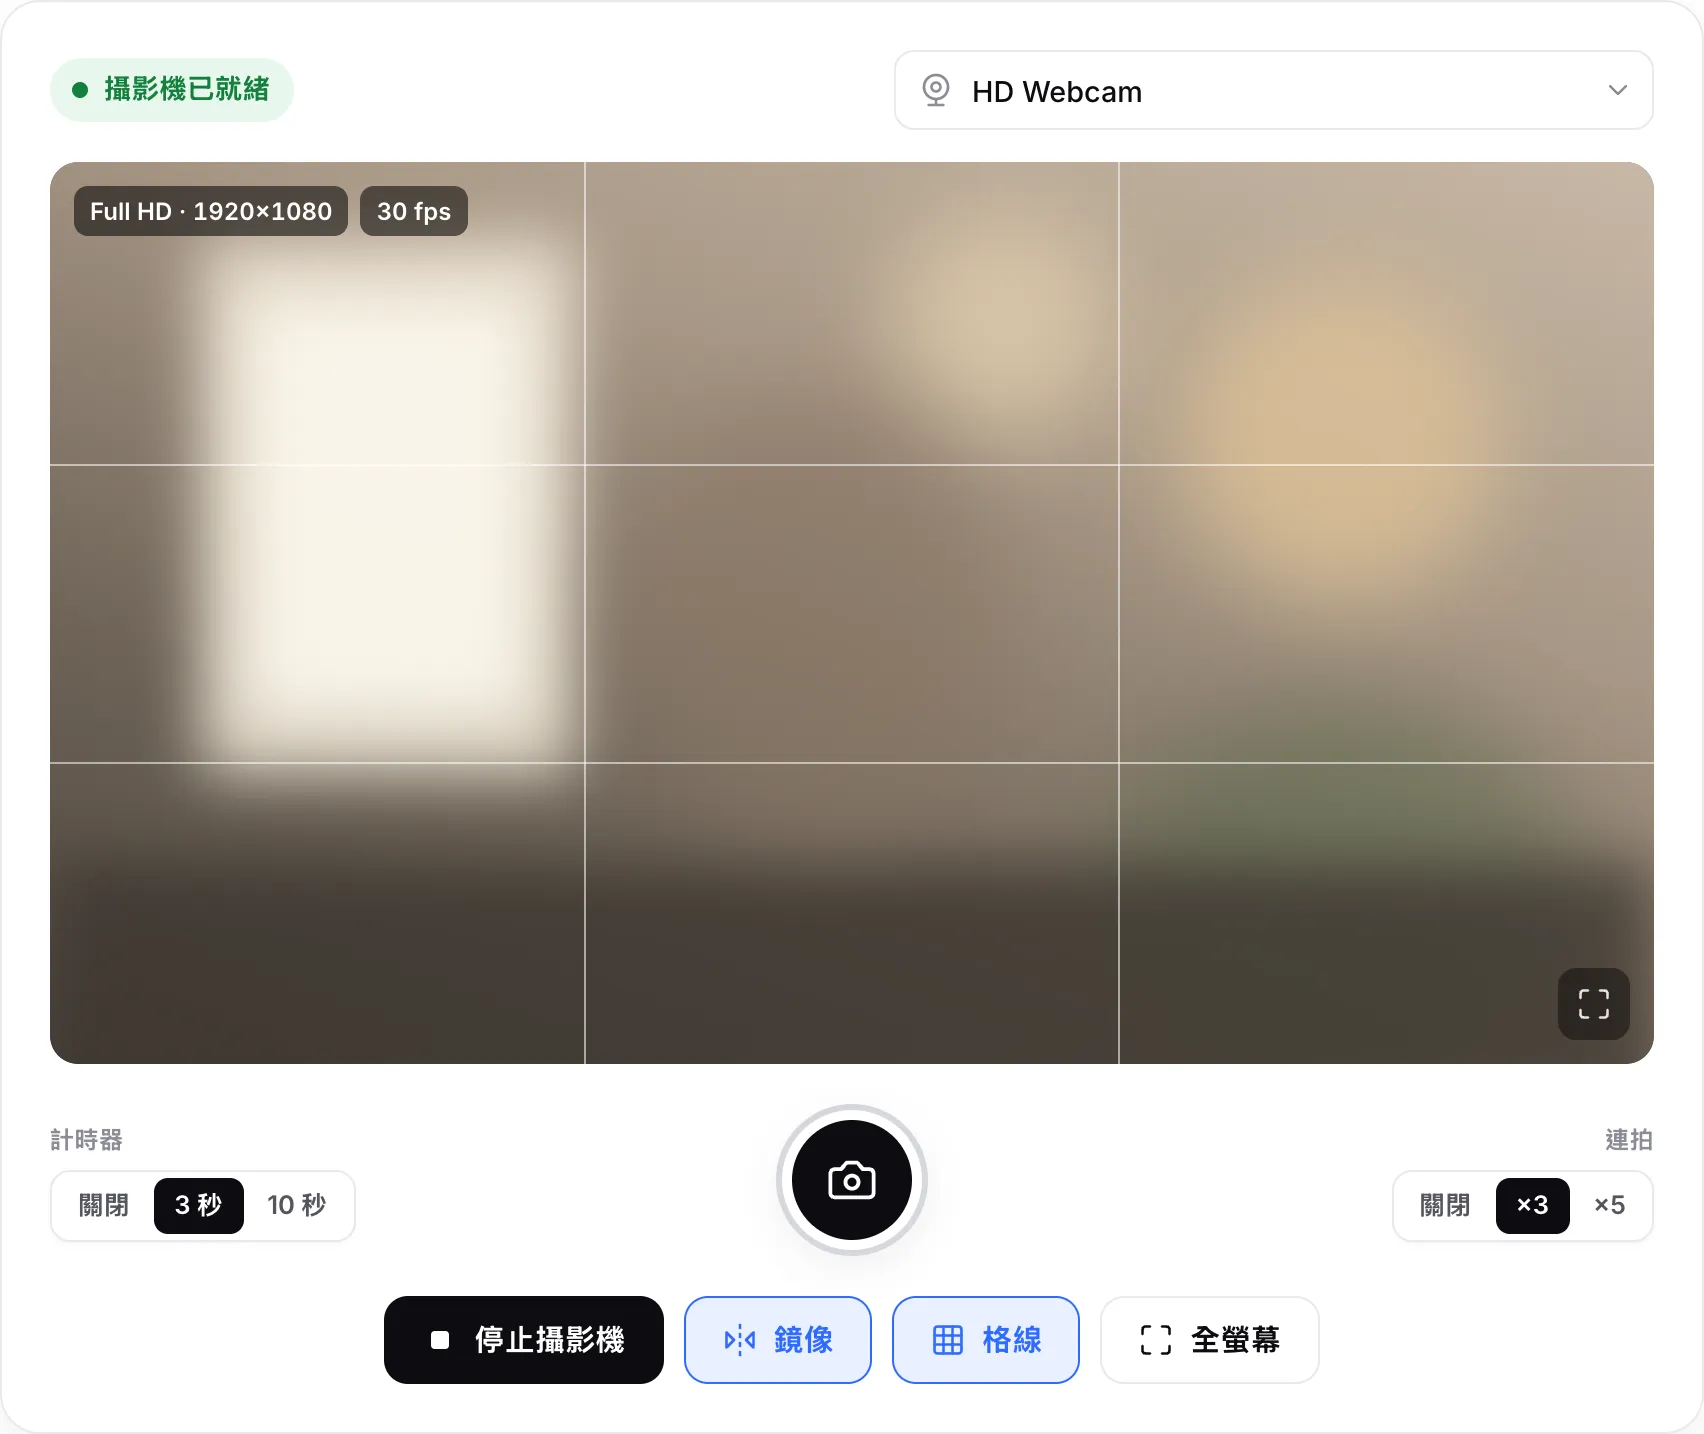1704x1434 pixels.
Task: Click the 連拍 label
Action: tap(1629, 1140)
